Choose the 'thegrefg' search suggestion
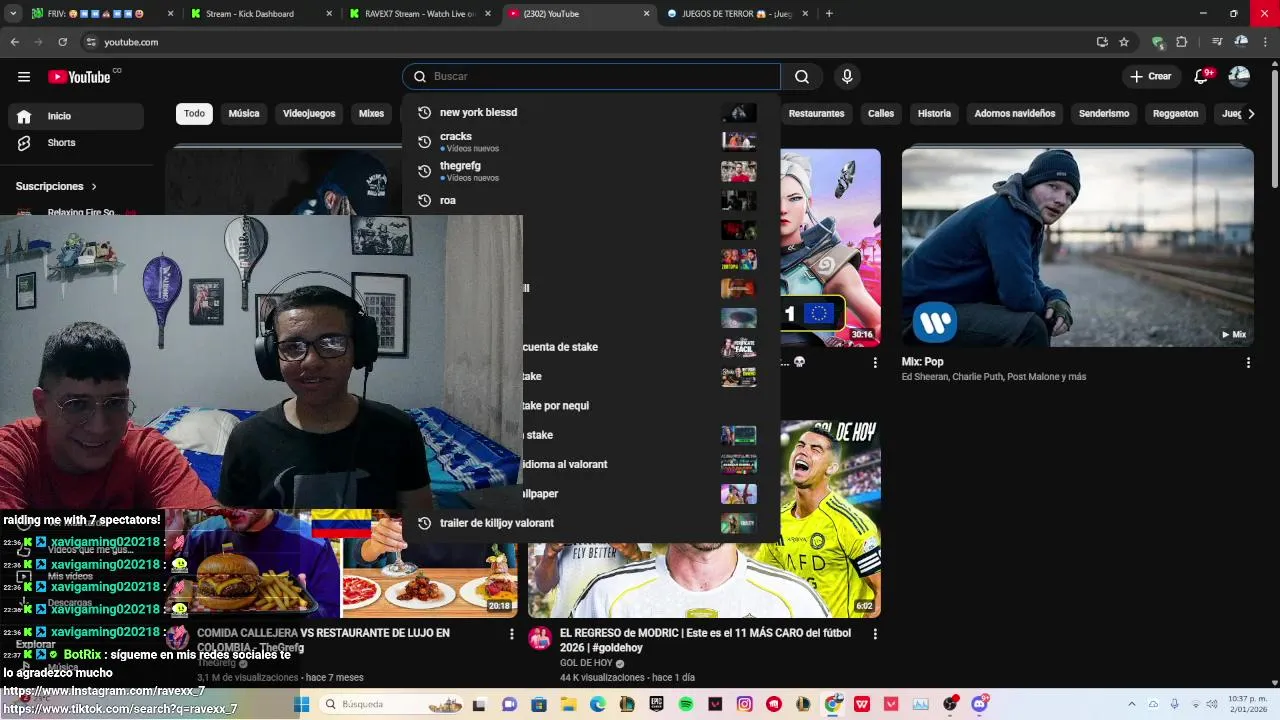Viewport: 1280px width, 720px height. point(591,171)
